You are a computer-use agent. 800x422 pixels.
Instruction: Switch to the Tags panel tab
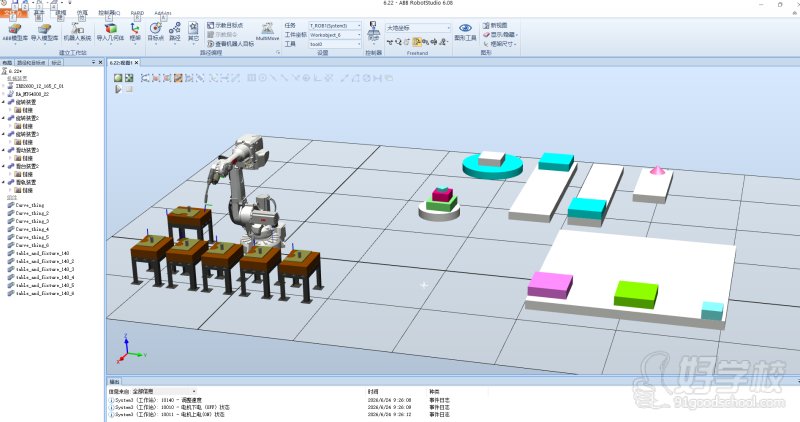pyautogui.click(x=56, y=62)
